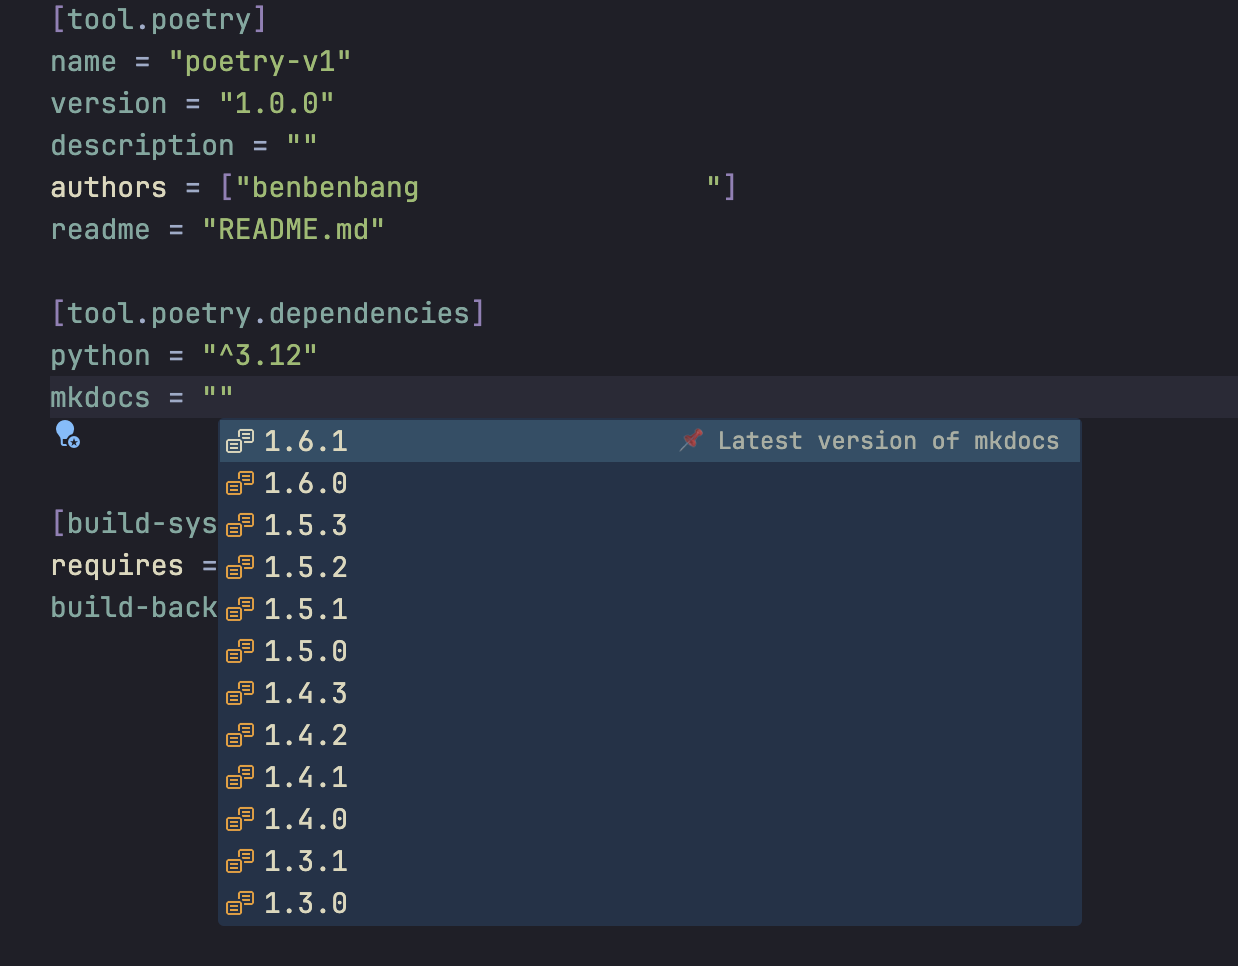Click the "benbenbang author string

[327, 187]
